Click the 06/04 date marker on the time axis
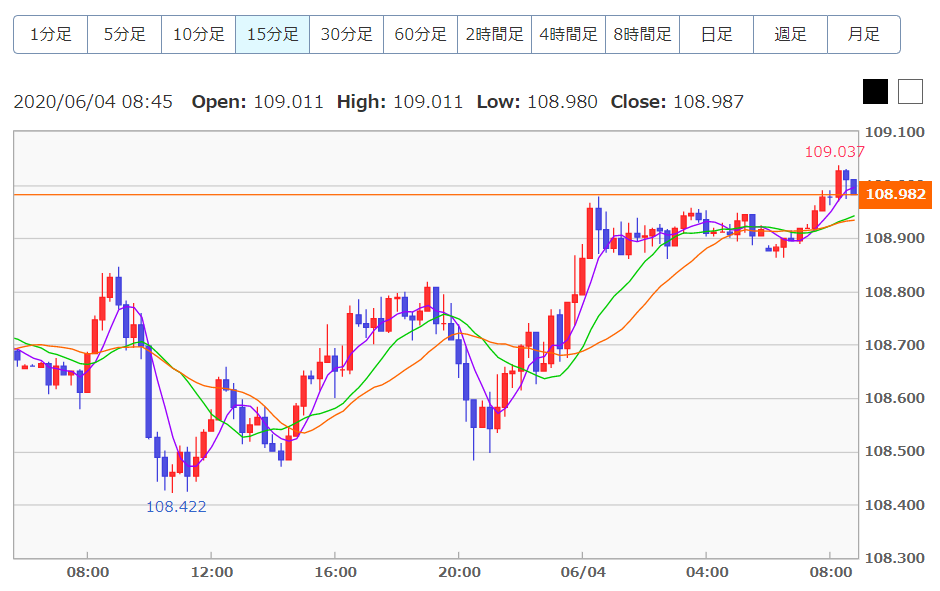 tap(583, 572)
